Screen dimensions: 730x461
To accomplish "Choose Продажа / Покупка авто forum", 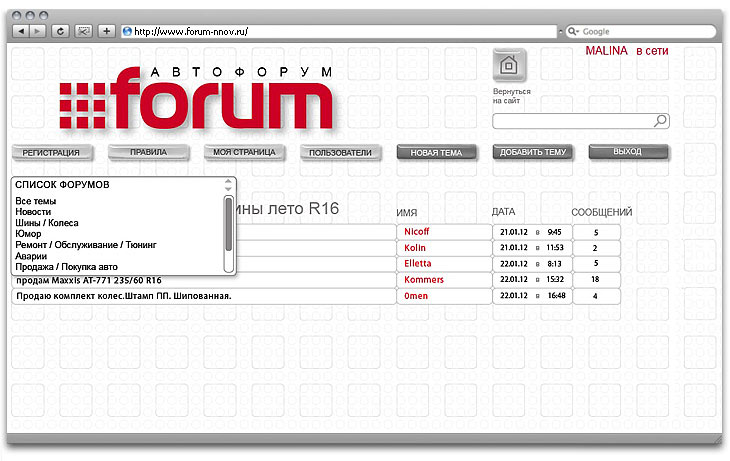I will (x=67, y=267).
